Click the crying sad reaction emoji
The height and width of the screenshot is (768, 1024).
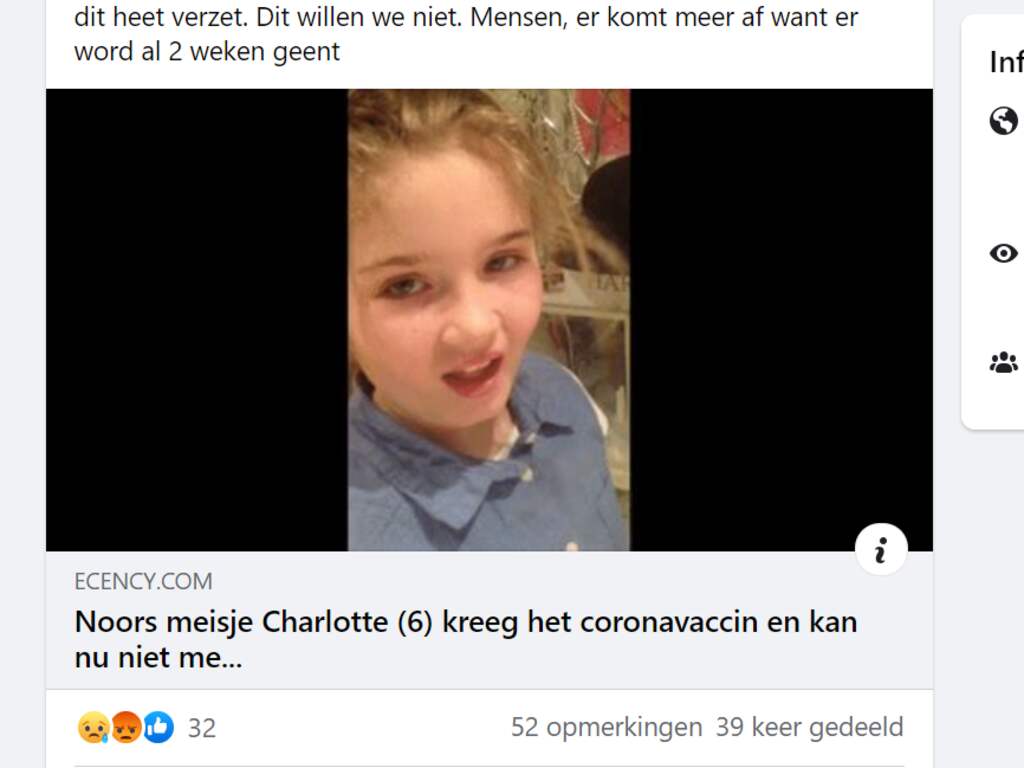(93, 727)
